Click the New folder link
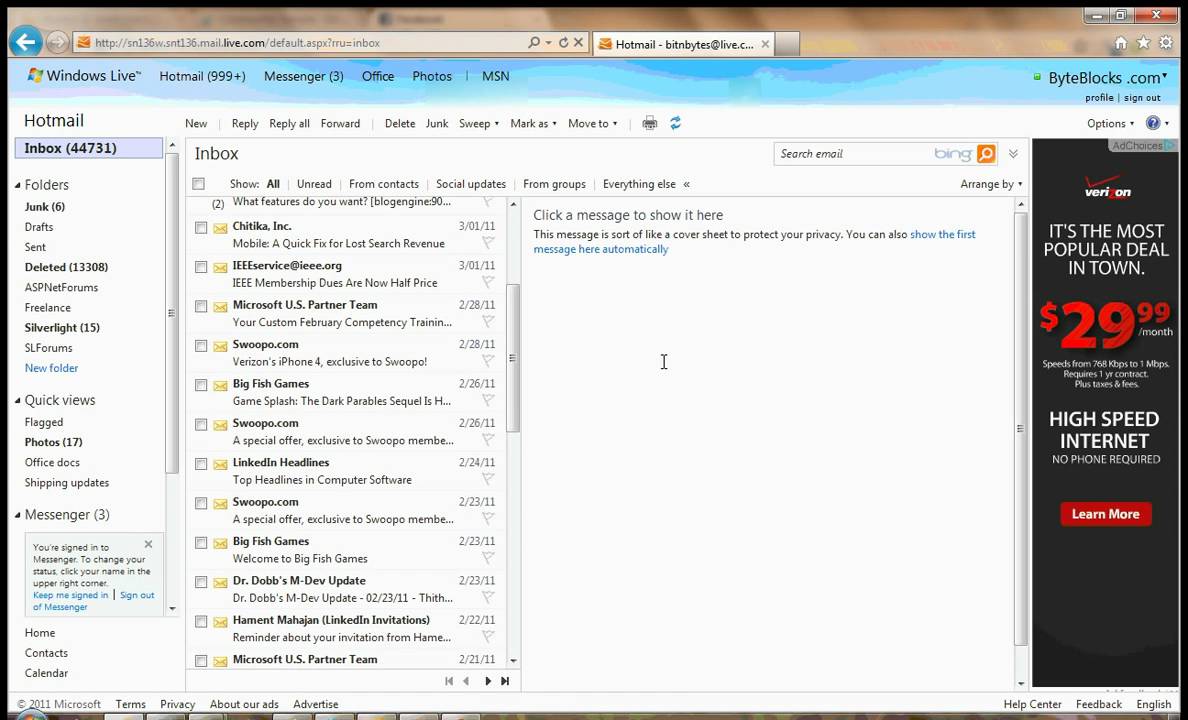The height and width of the screenshot is (720, 1188). [x=51, y=368]
